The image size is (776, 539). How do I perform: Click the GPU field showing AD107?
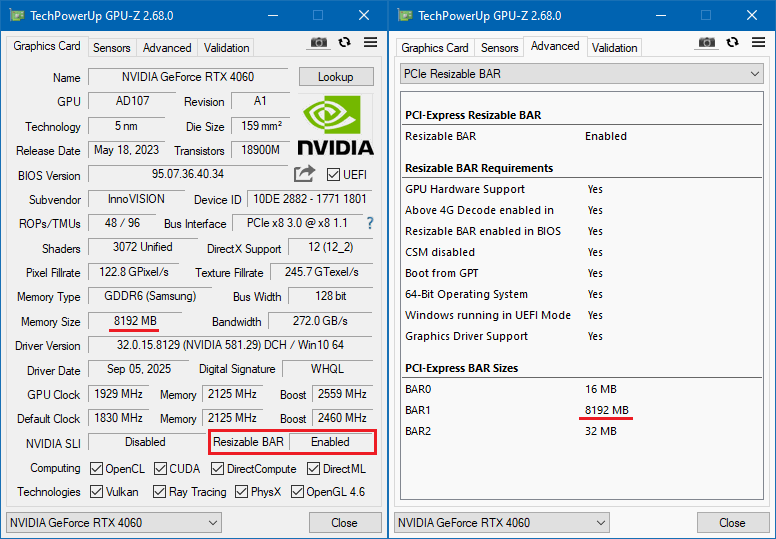click(x=132, y=101)
